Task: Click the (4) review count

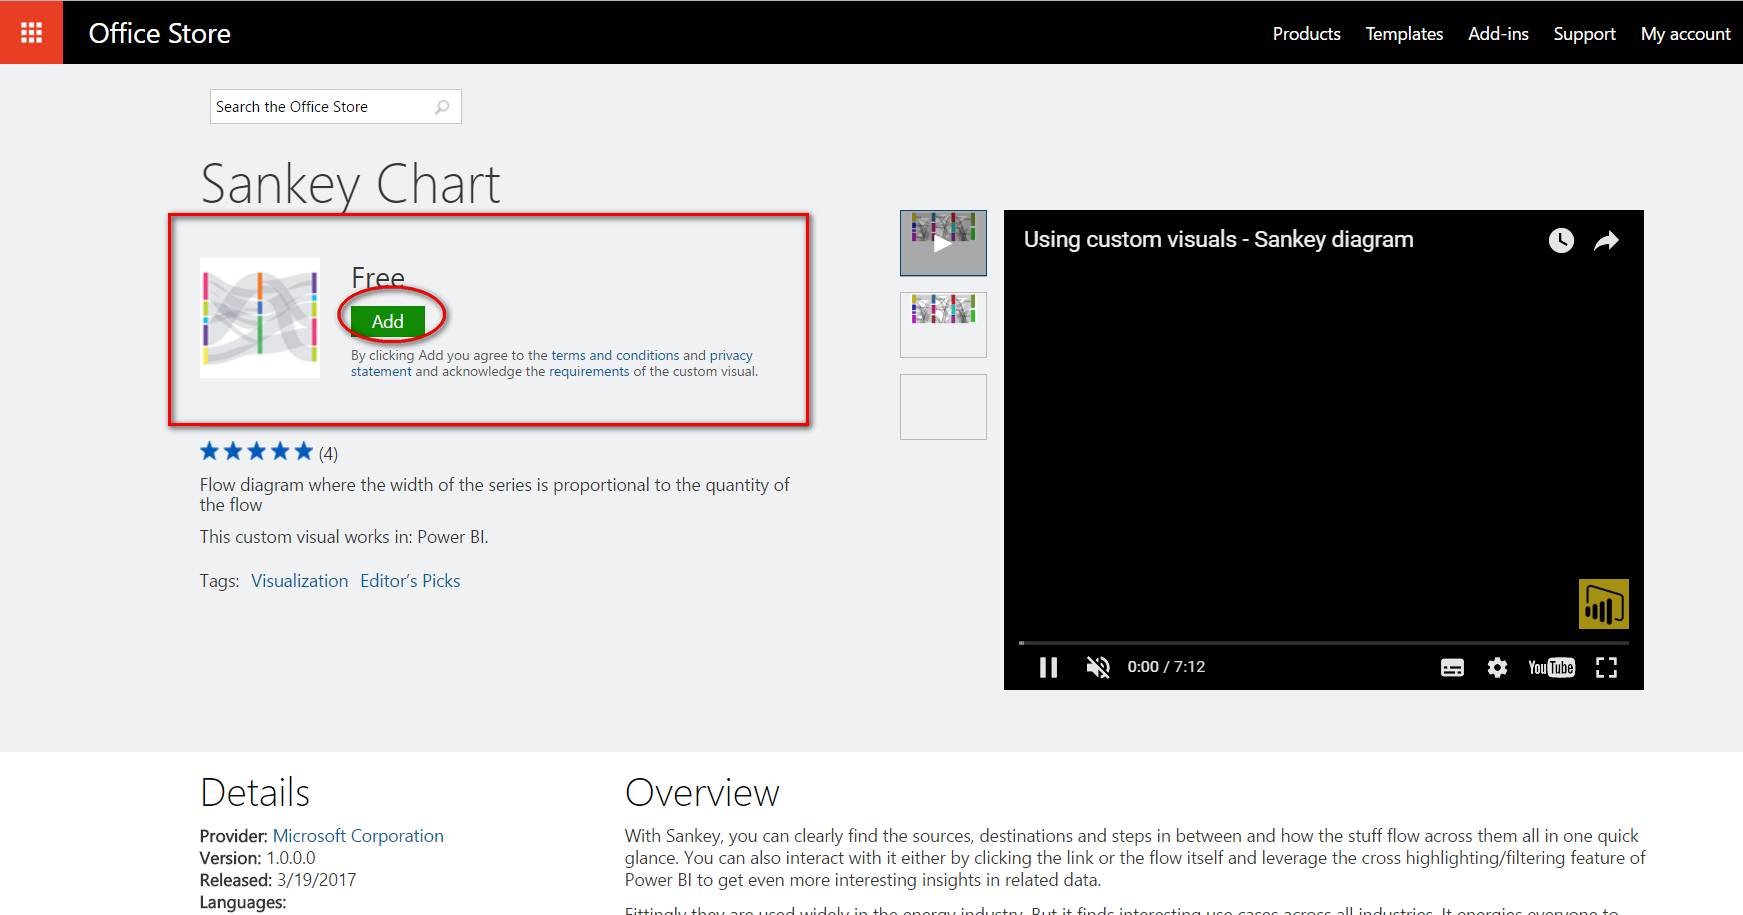Action: tap(328, 454)
